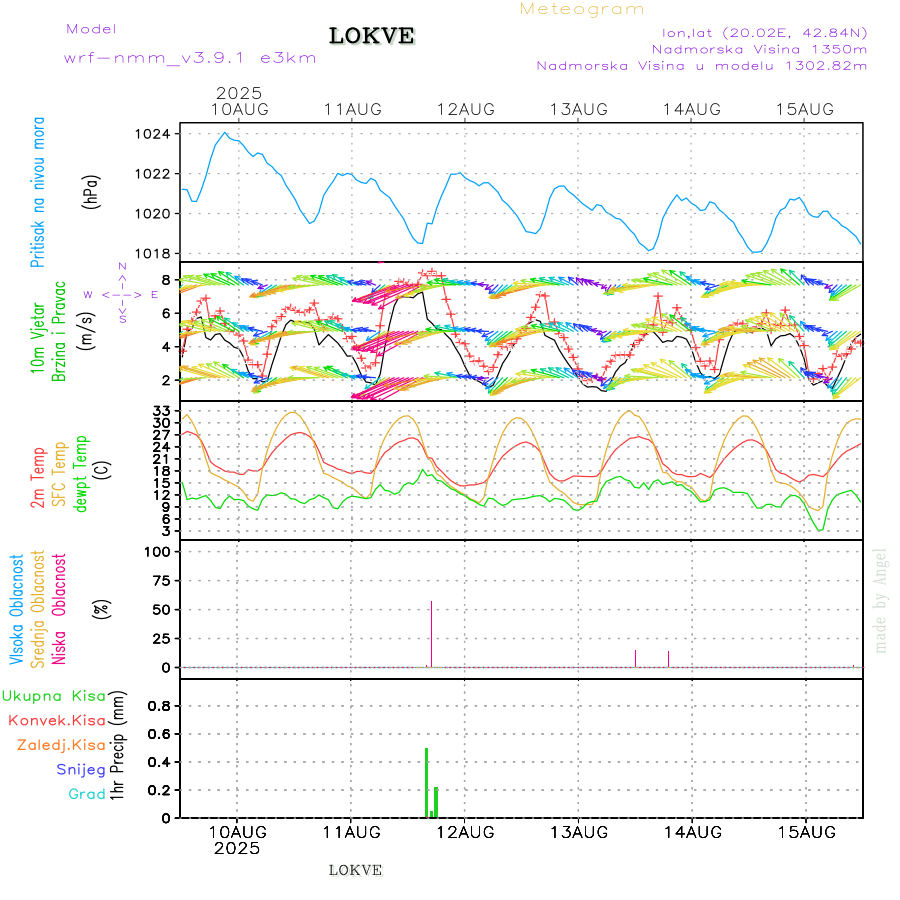This screenshot has height=900, width=900.
Task: Click the Konvek.Kisa legend label
Action: (x=57, y=720)
